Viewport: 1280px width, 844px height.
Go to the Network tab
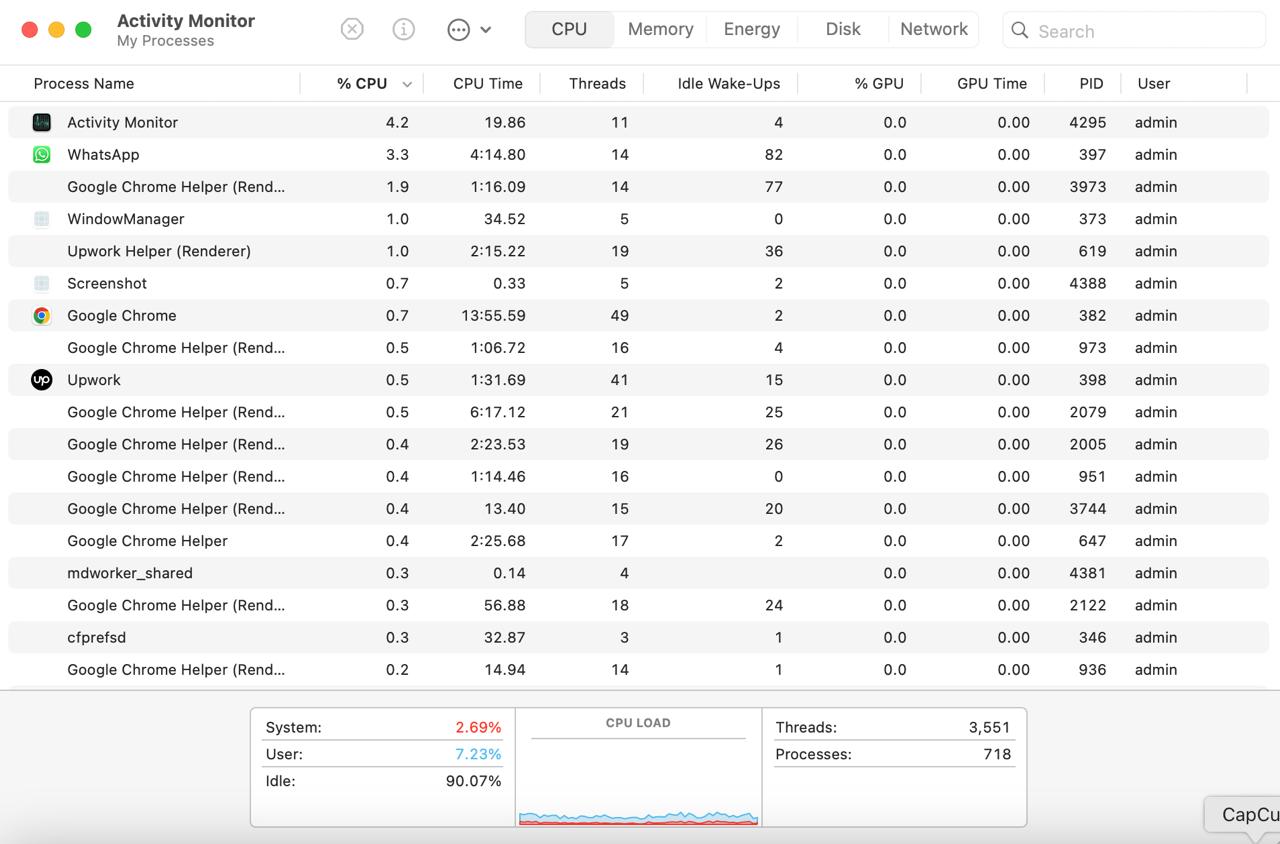tap(933, 29)
